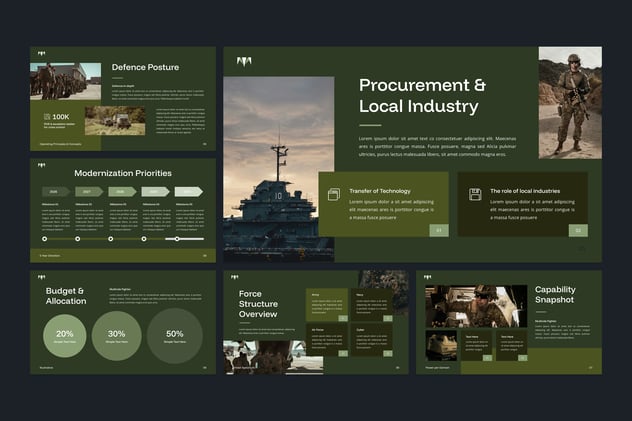
Task: Open the Capability Snapshot slide
Action: click(x=509, y=321)
